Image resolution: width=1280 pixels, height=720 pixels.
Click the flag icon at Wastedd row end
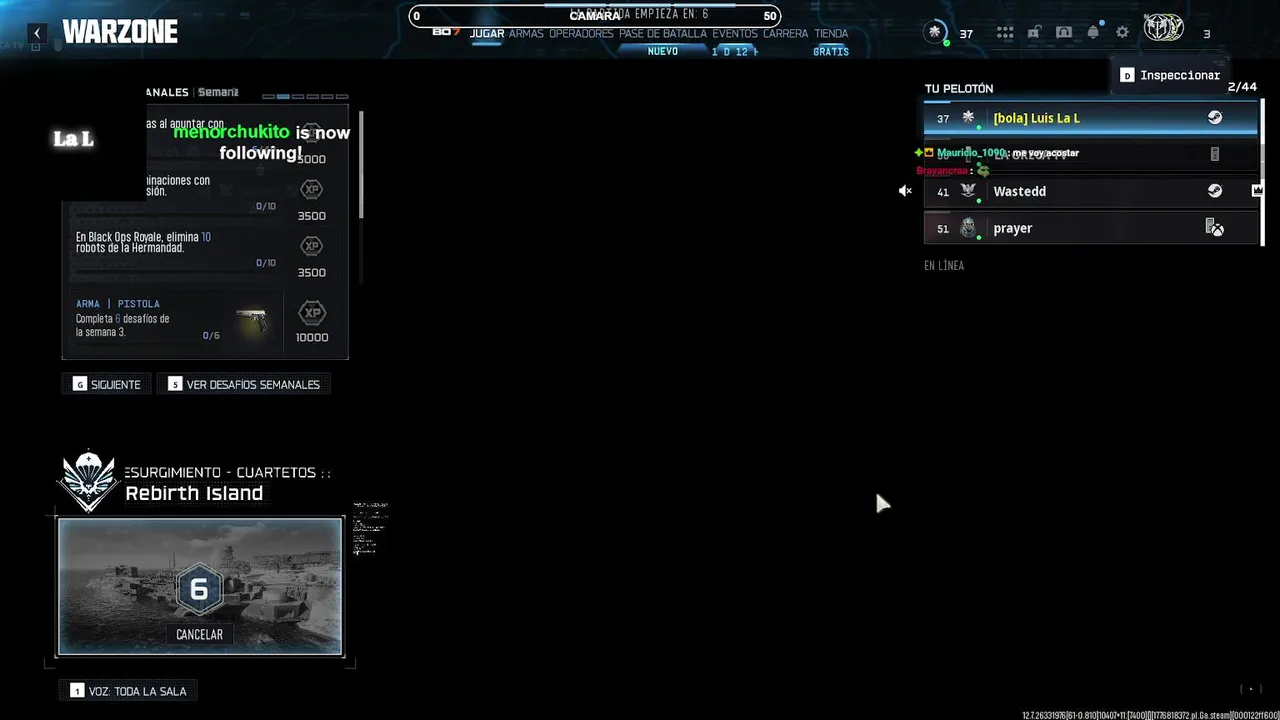[1257, 190]
